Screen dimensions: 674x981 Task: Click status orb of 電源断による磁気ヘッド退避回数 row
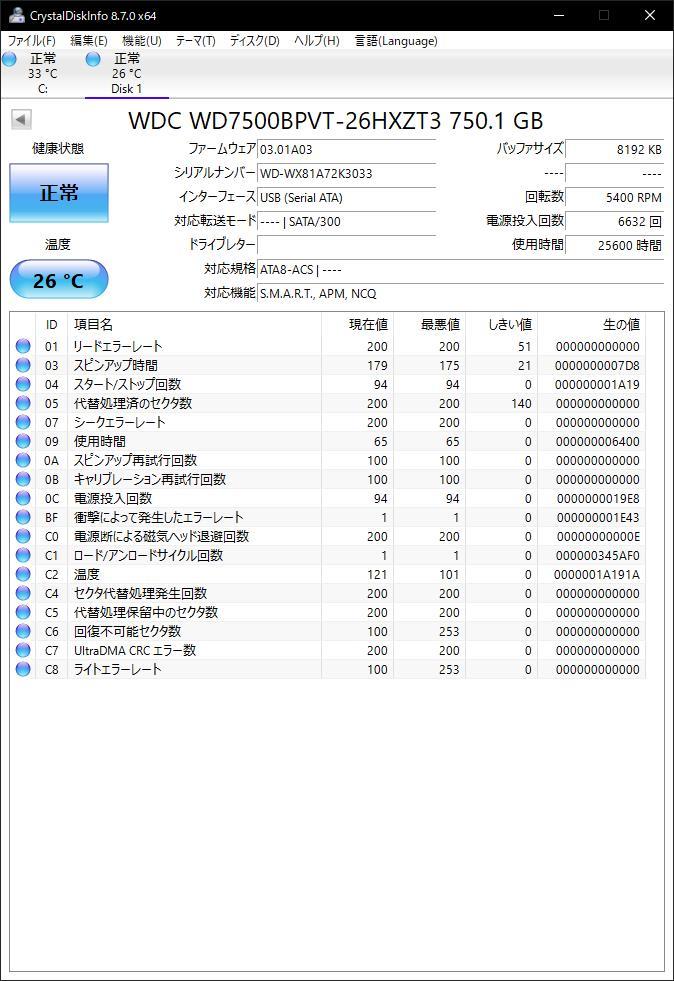click(23, 536)
